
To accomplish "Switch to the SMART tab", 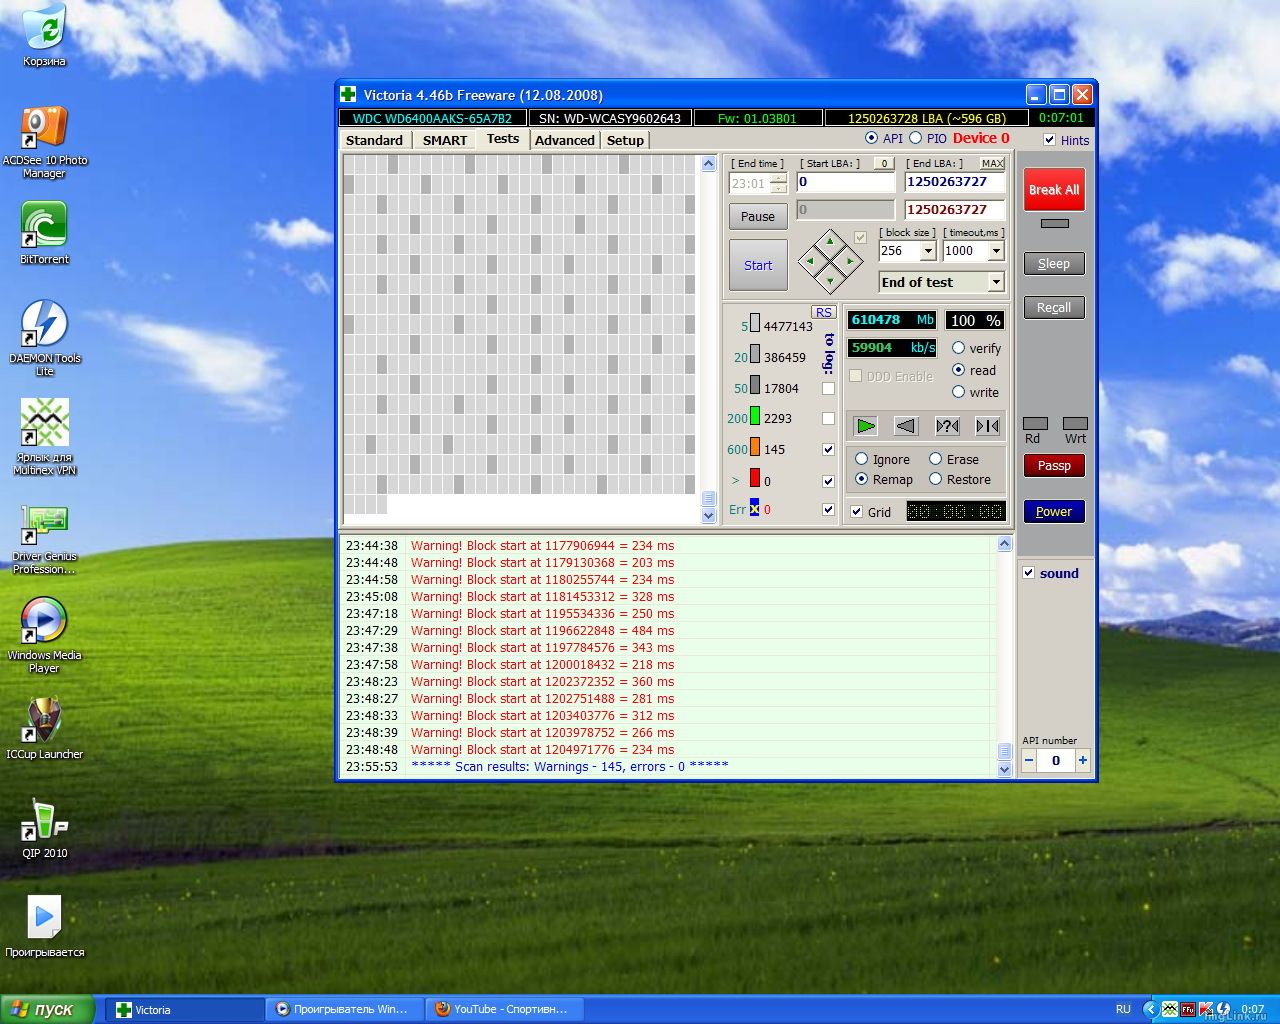I will (444, 140).
